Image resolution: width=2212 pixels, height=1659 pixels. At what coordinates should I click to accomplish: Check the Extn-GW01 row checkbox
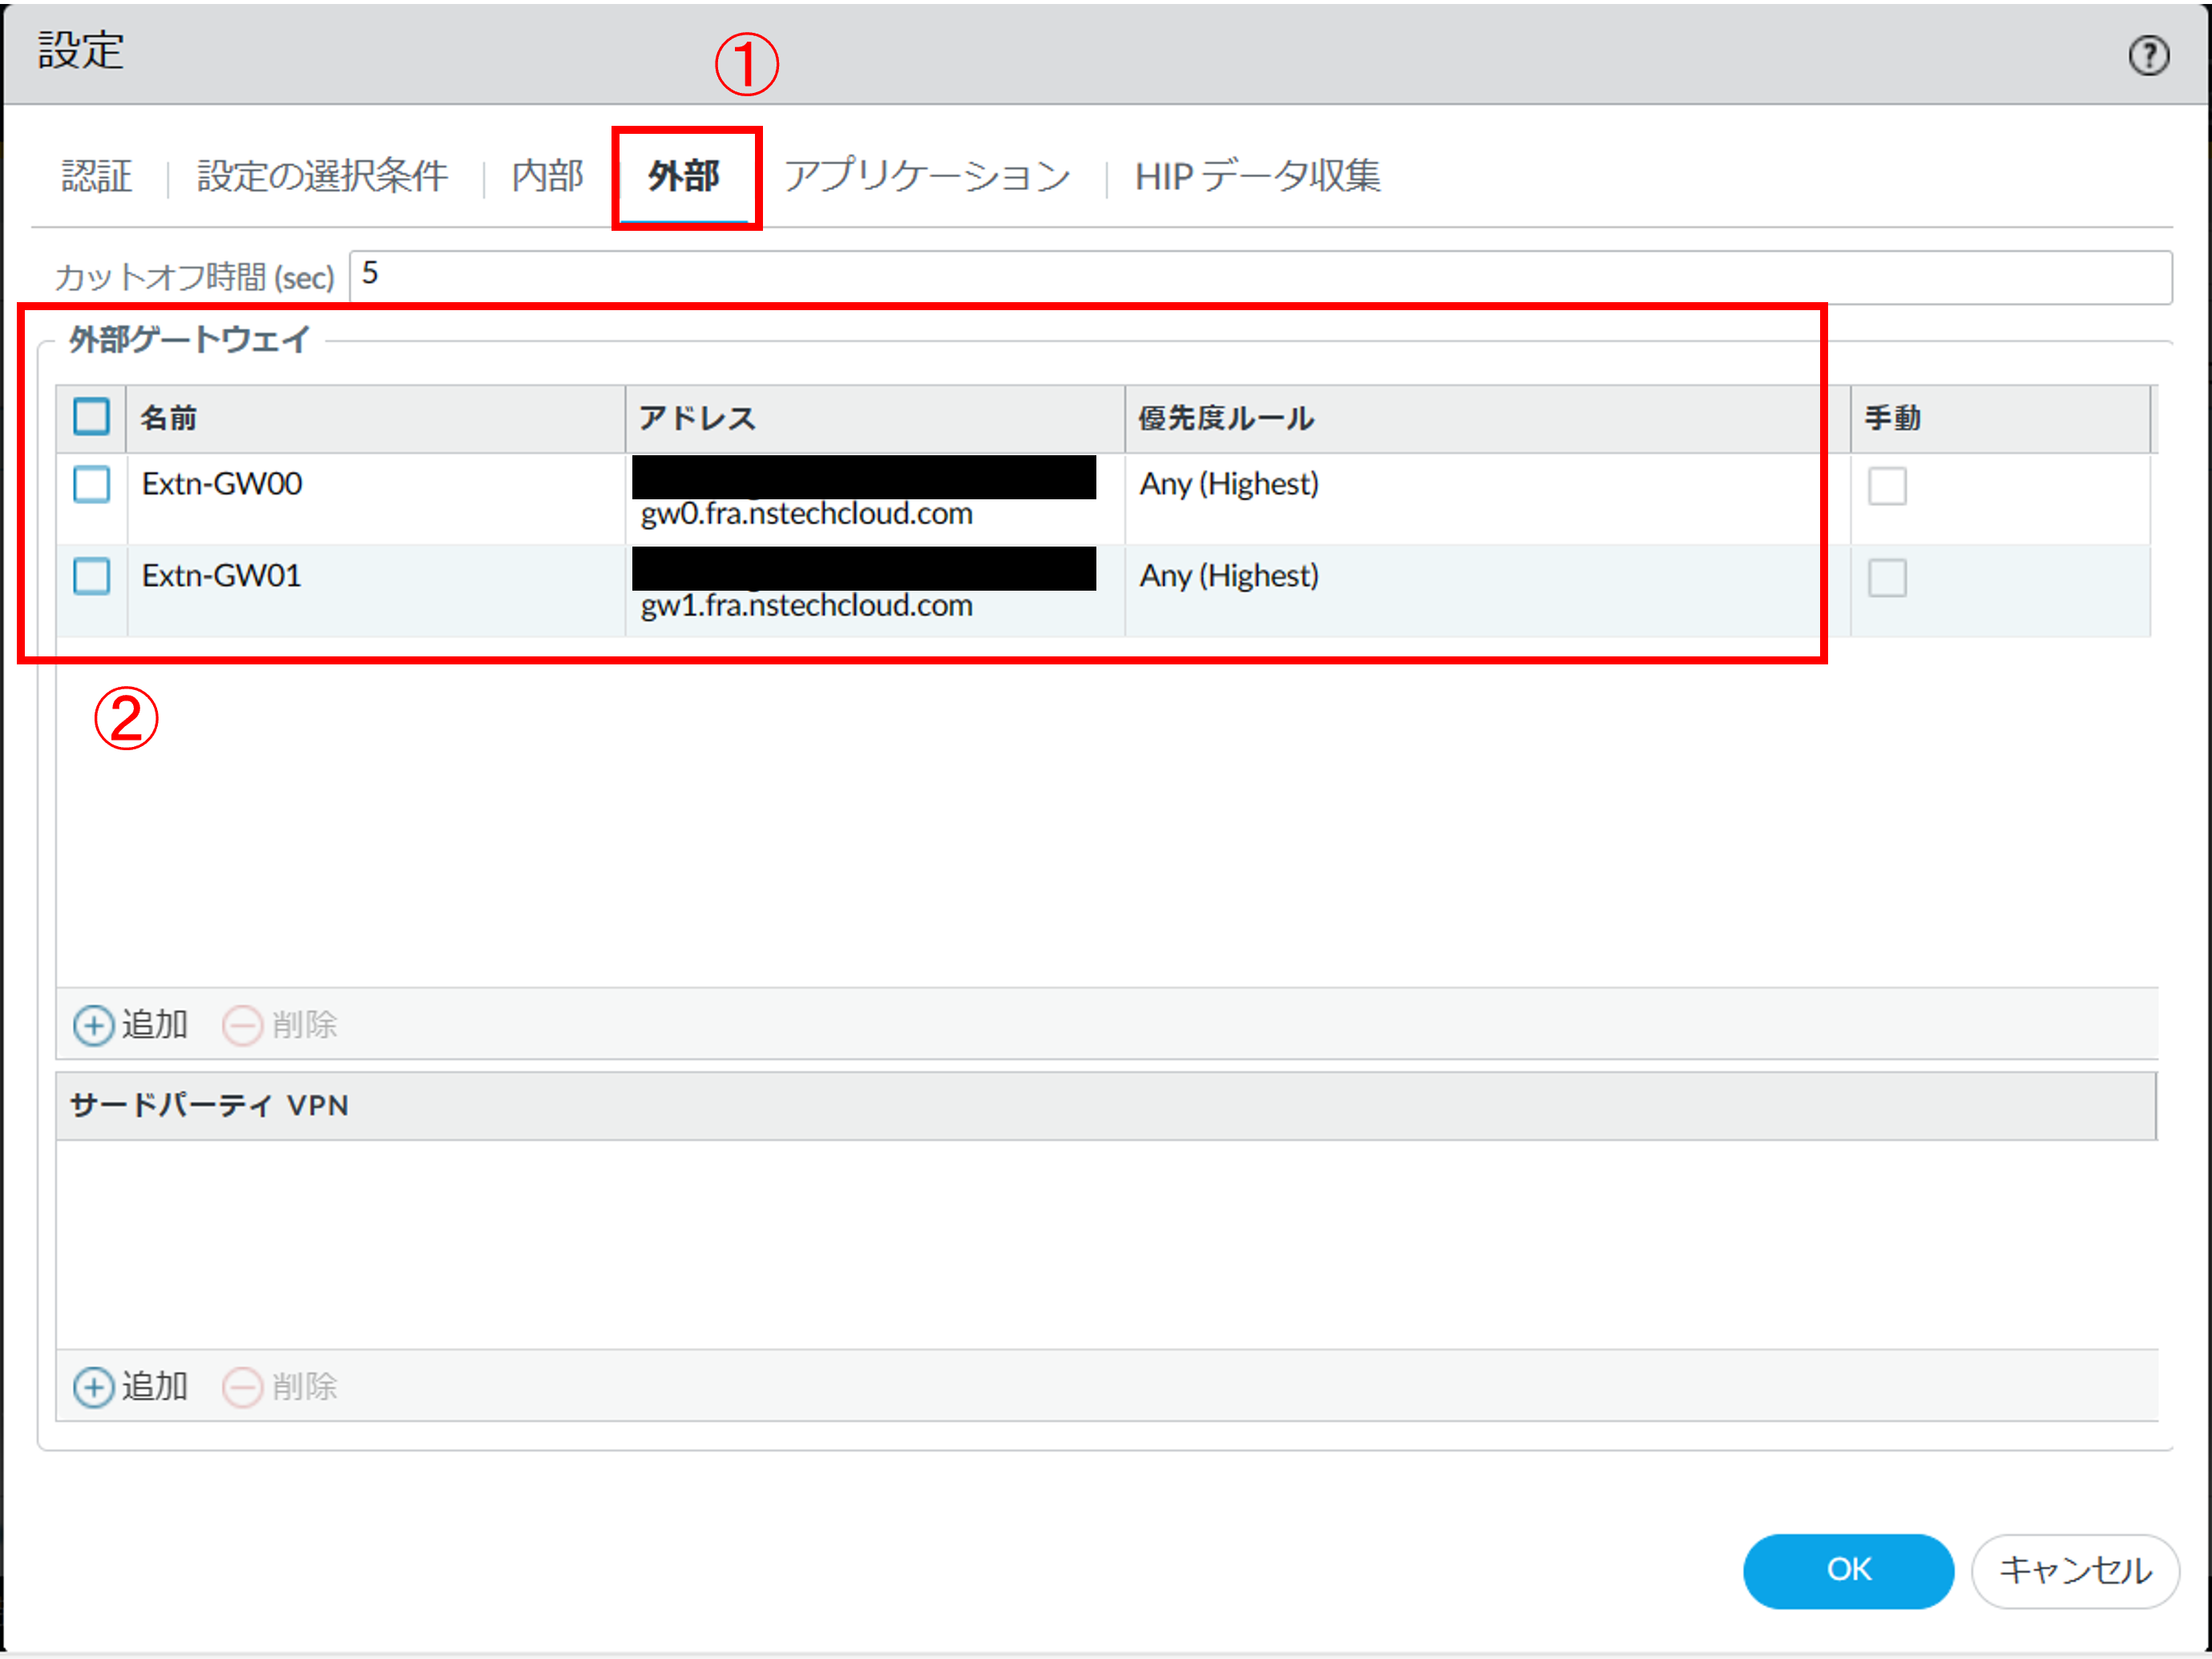[91, 577]
